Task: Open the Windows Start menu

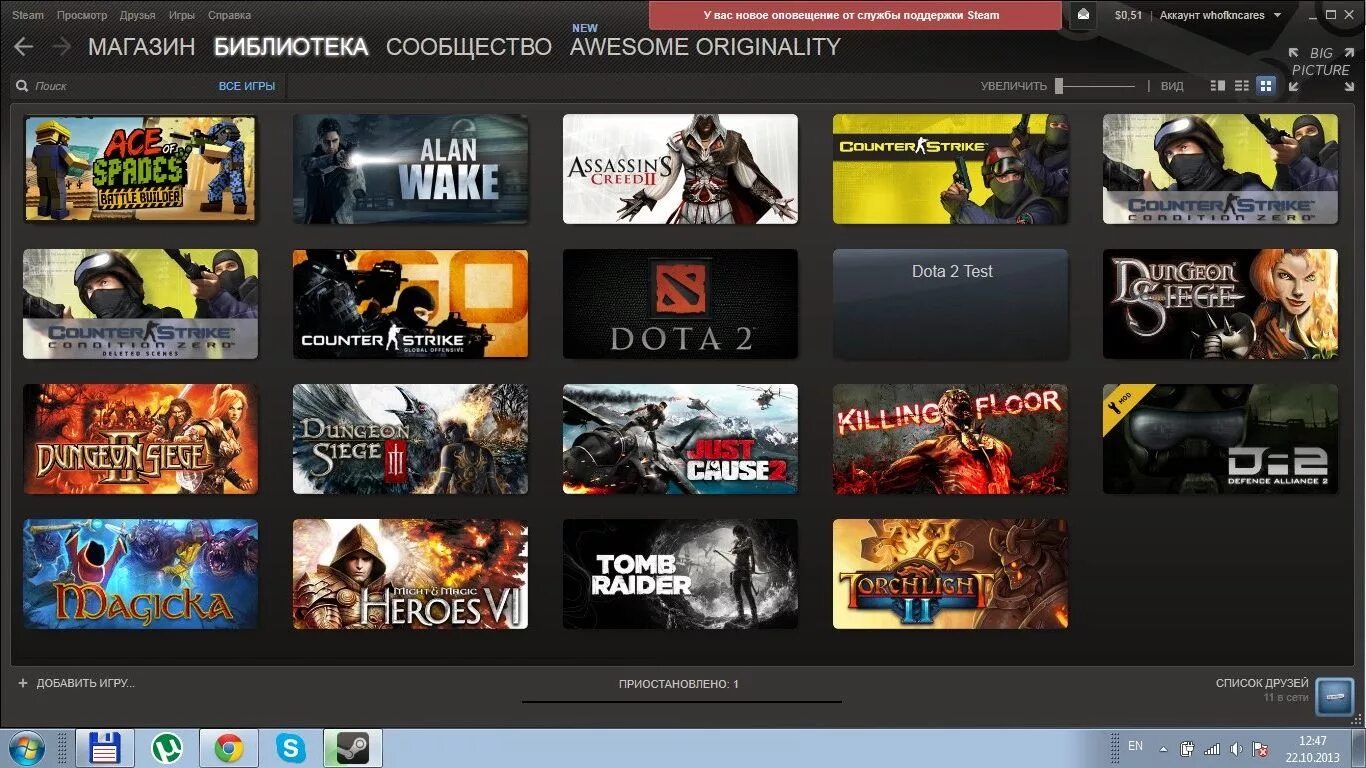Action: (x=27, y=748)
